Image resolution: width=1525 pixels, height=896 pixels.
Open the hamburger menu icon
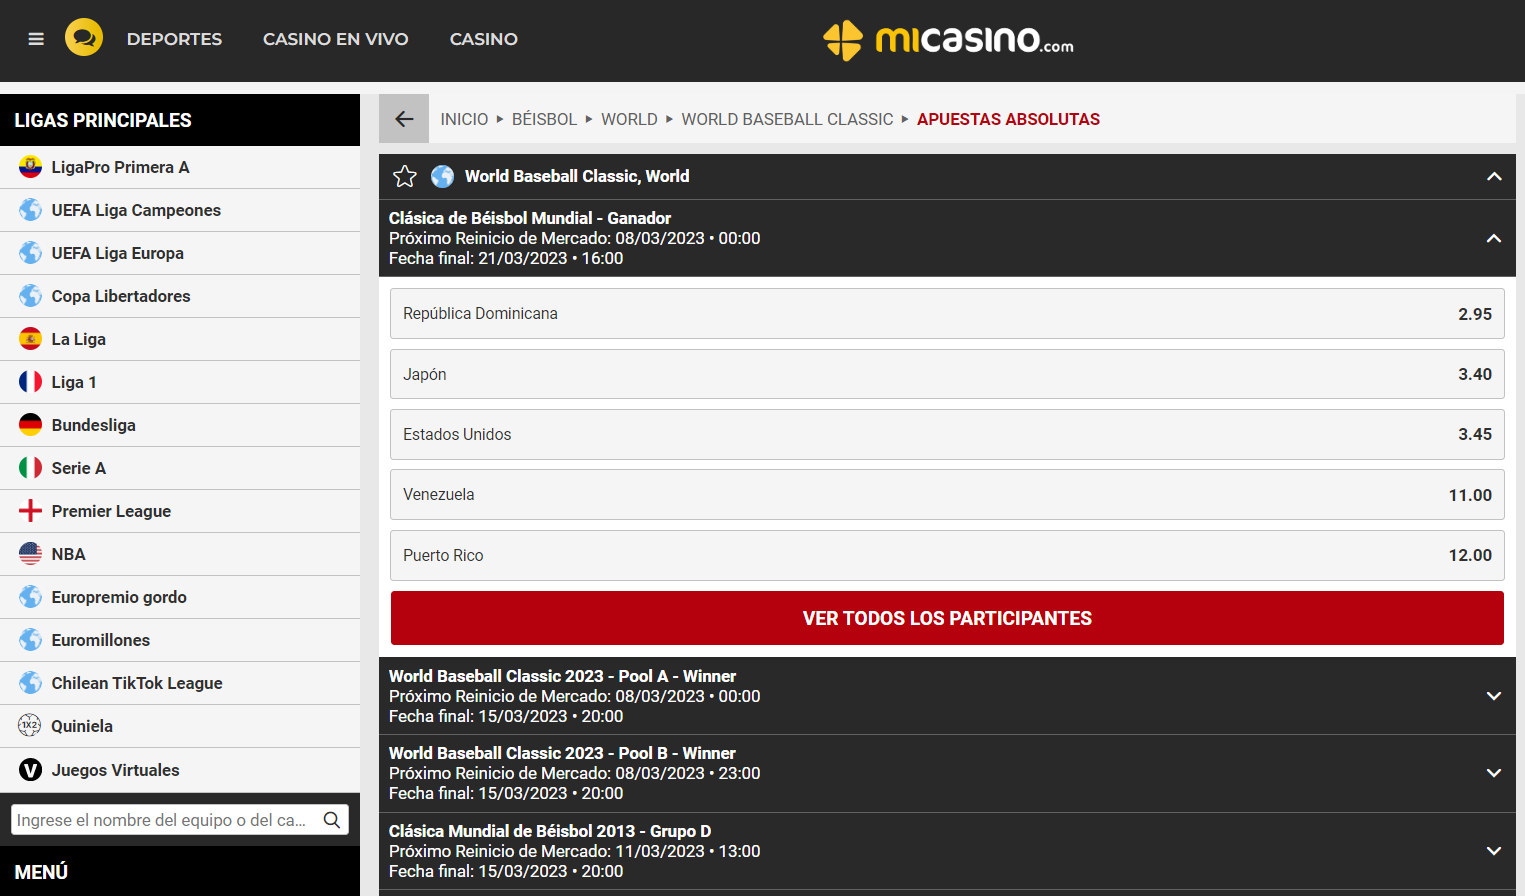36,39
